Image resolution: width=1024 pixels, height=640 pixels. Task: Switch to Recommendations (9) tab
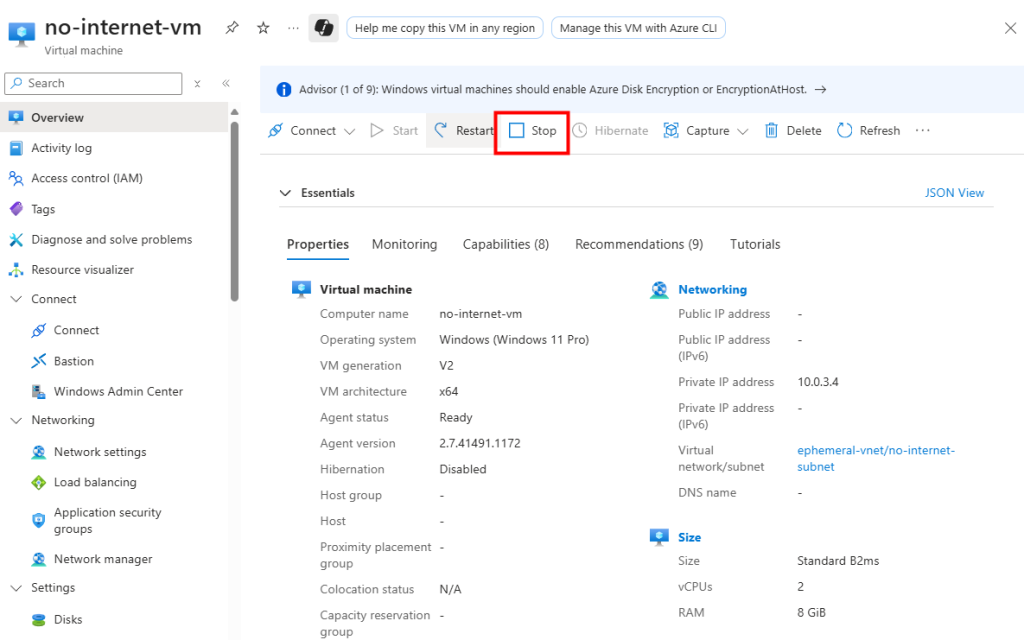[639, 244]
